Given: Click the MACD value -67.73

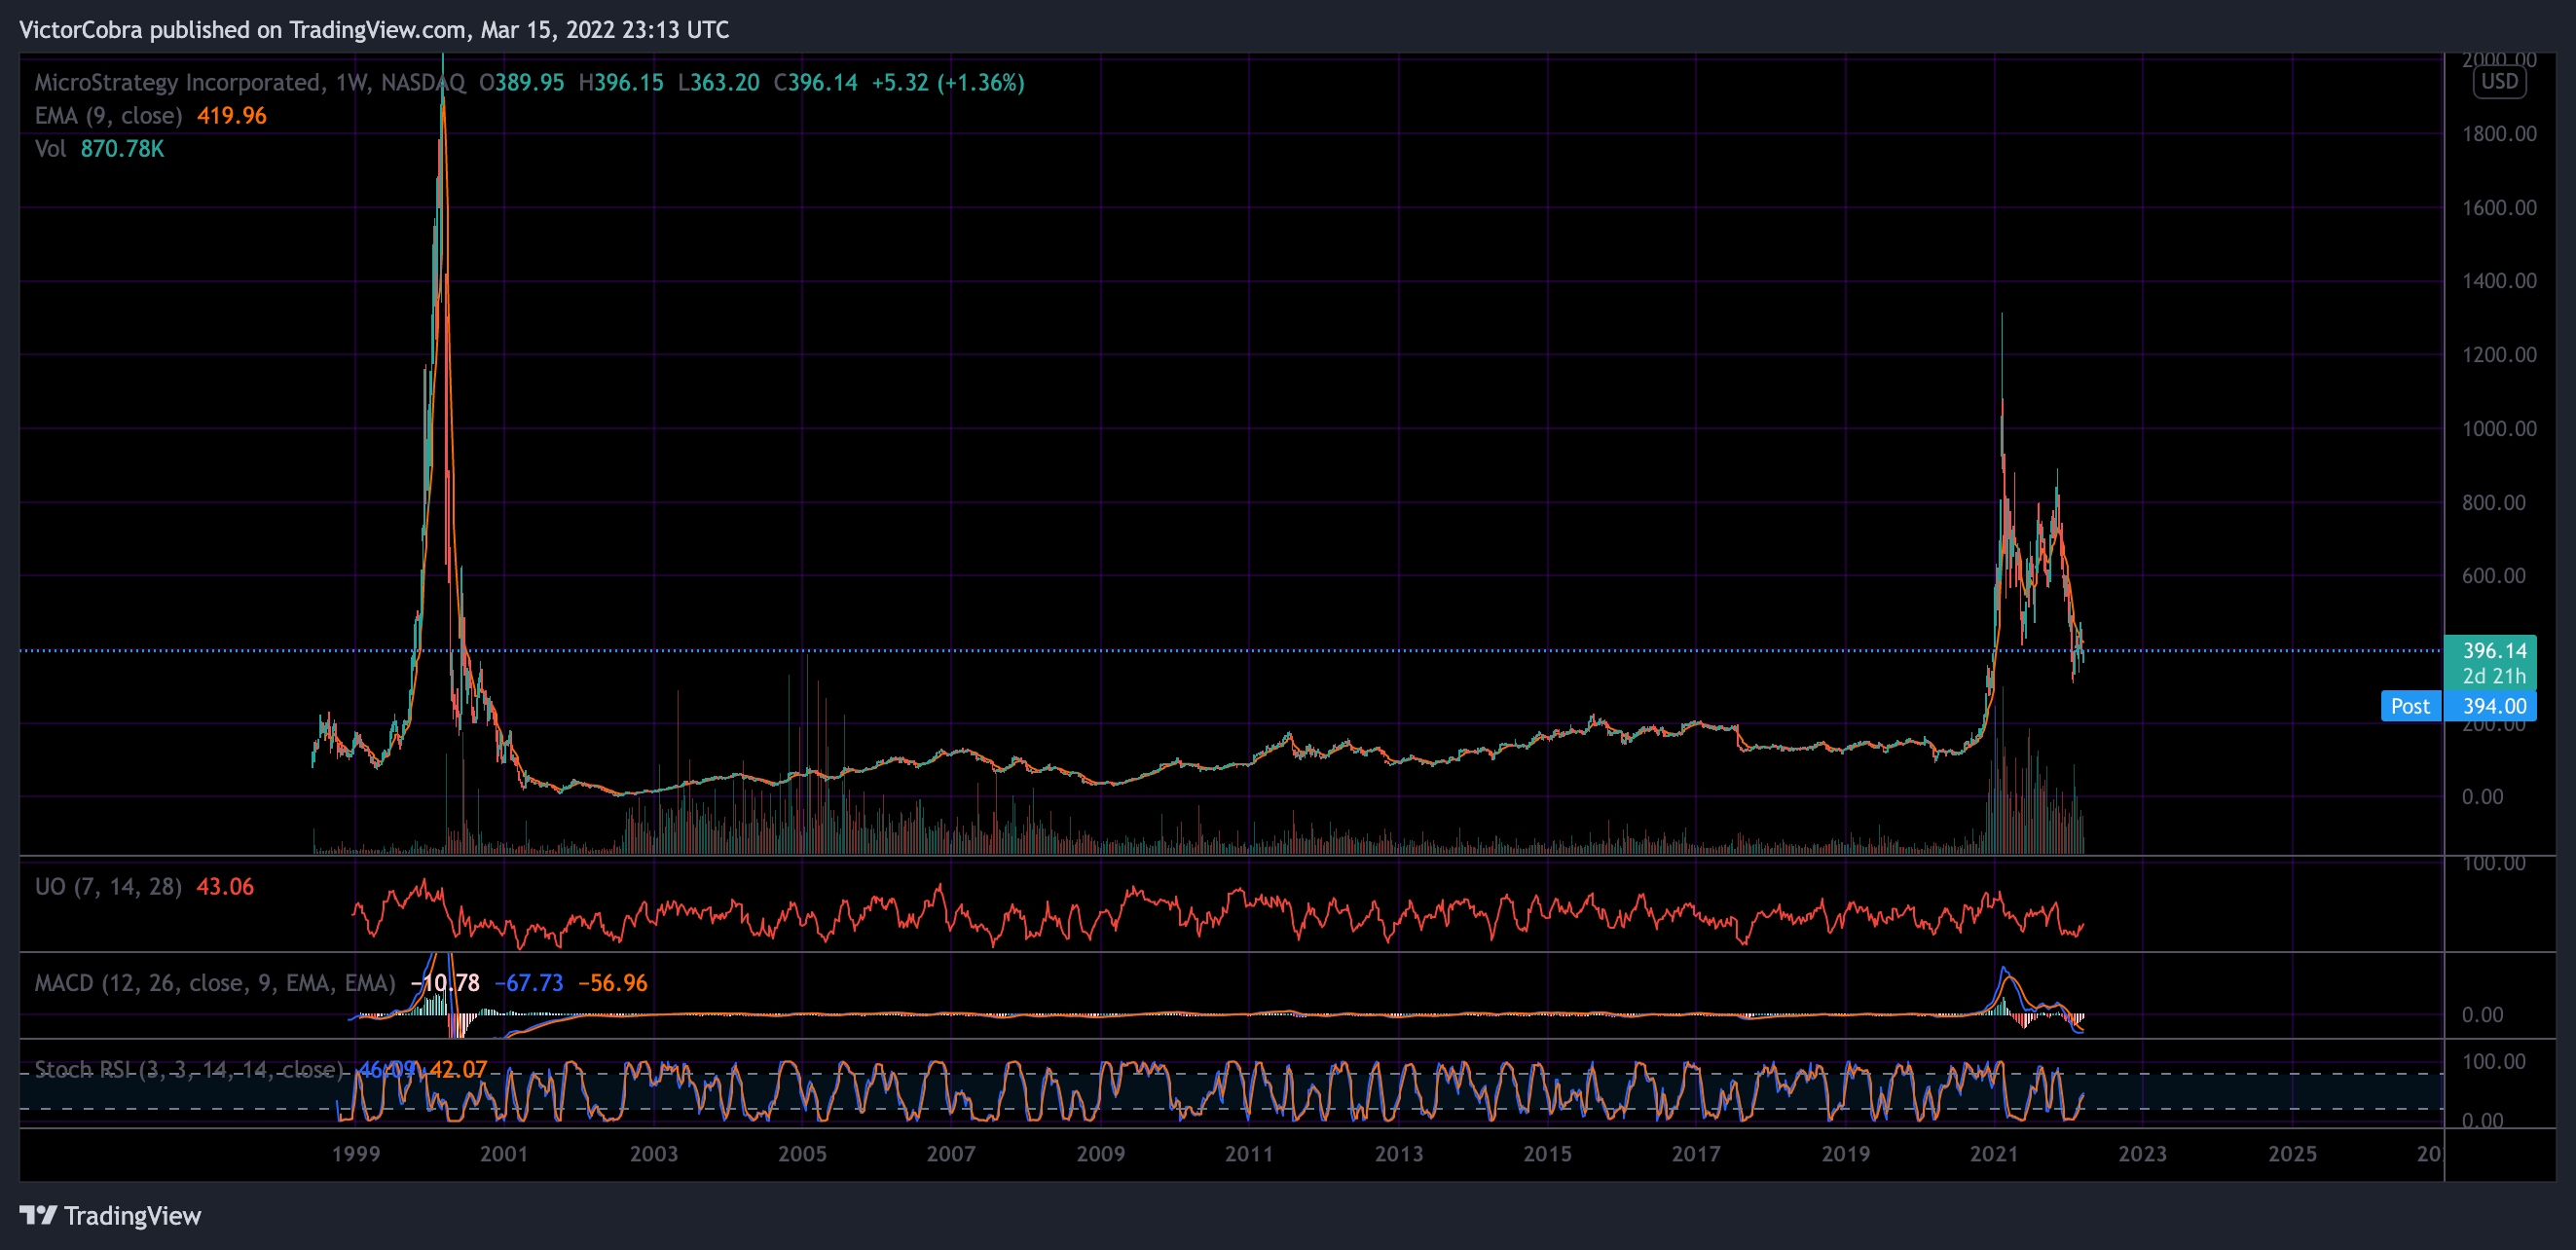Looking at the screenshot, I should pos(529,983).
